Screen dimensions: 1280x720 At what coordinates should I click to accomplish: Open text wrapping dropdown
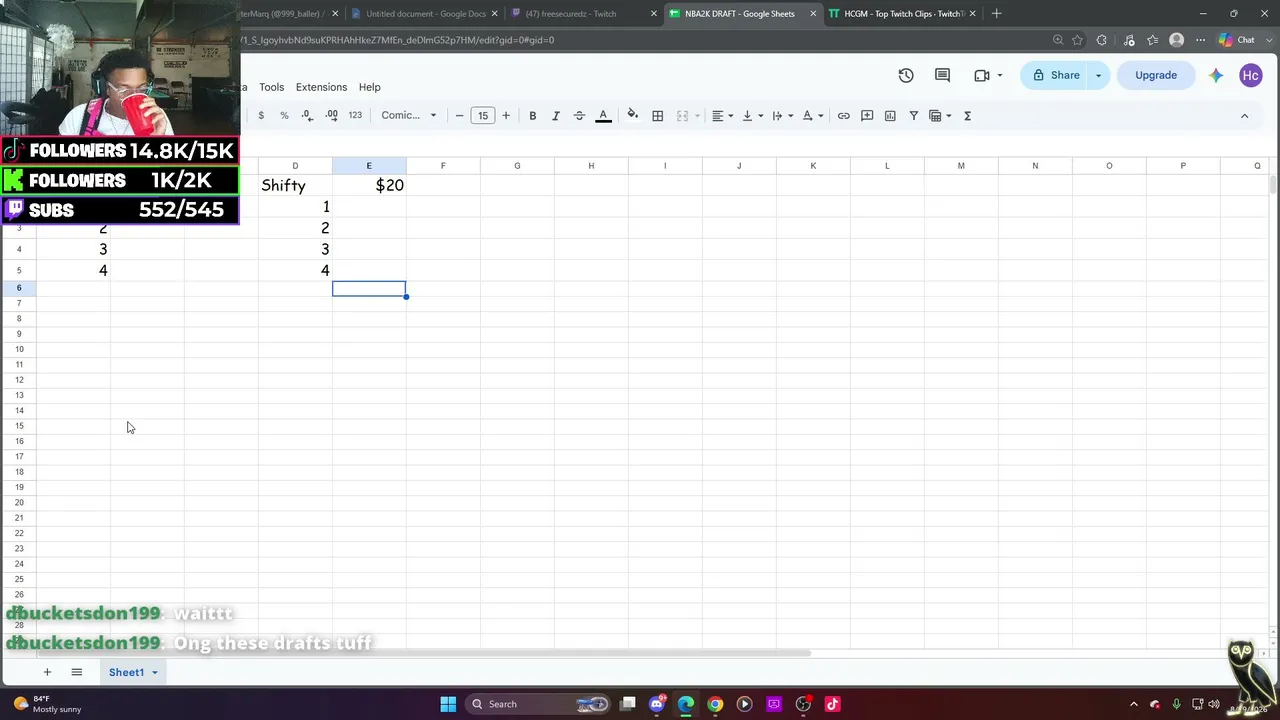click(782, 116)
